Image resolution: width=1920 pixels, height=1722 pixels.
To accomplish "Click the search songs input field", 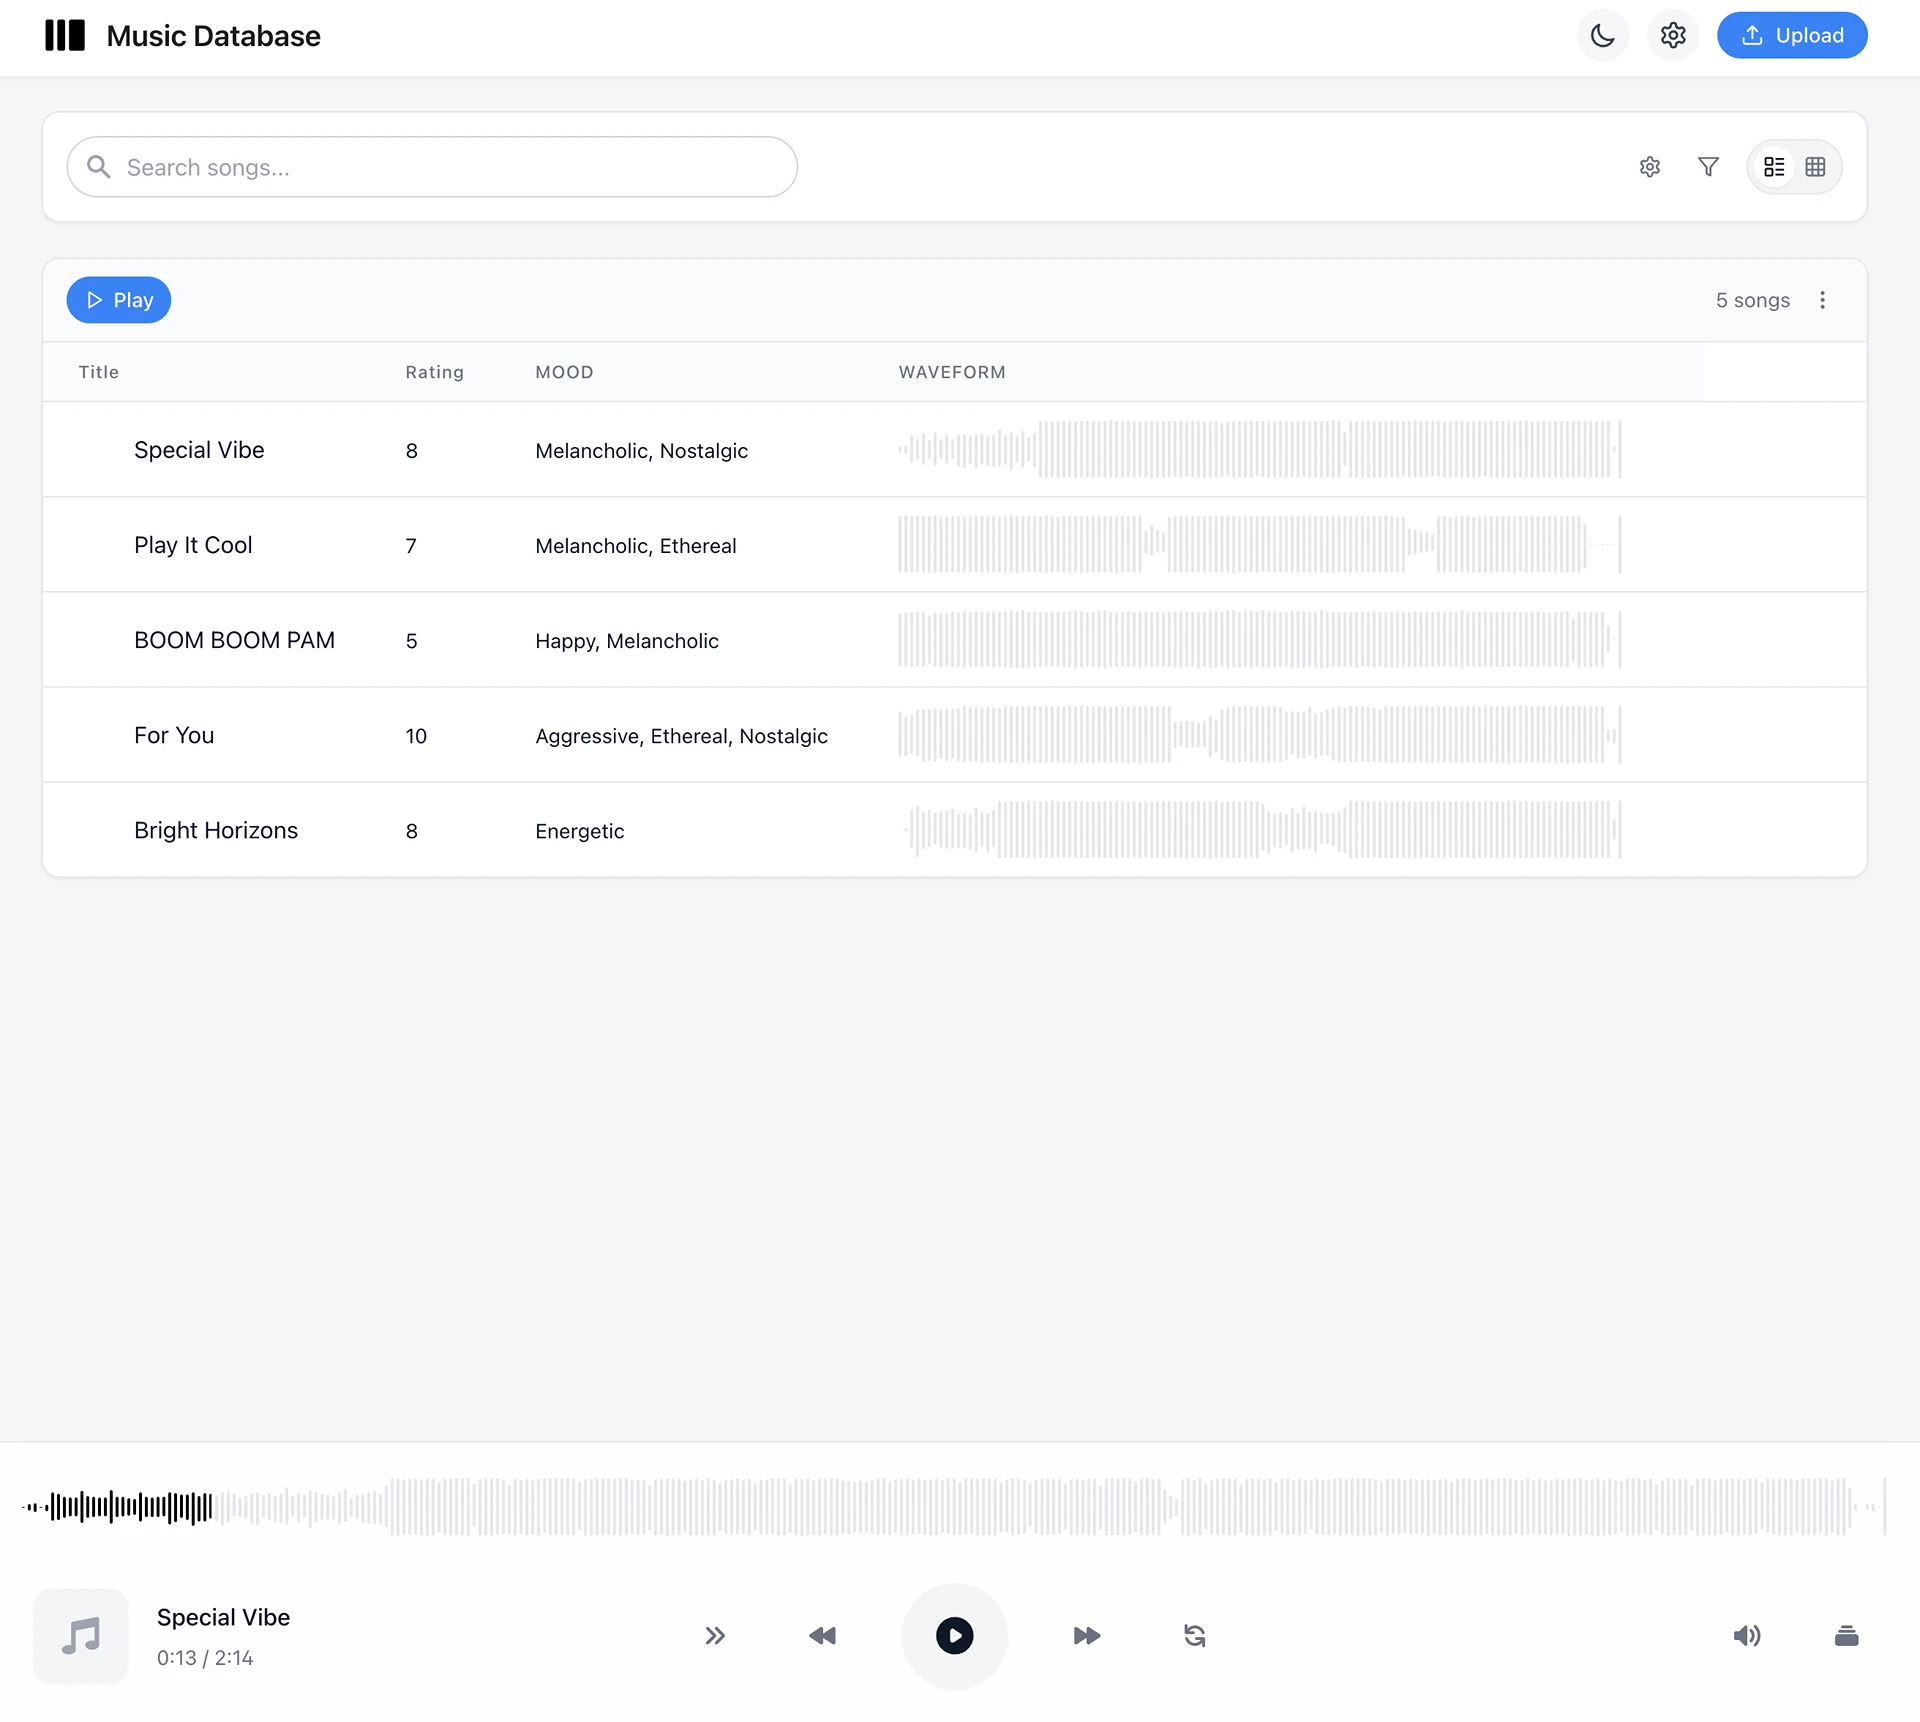I will [432, 166].
